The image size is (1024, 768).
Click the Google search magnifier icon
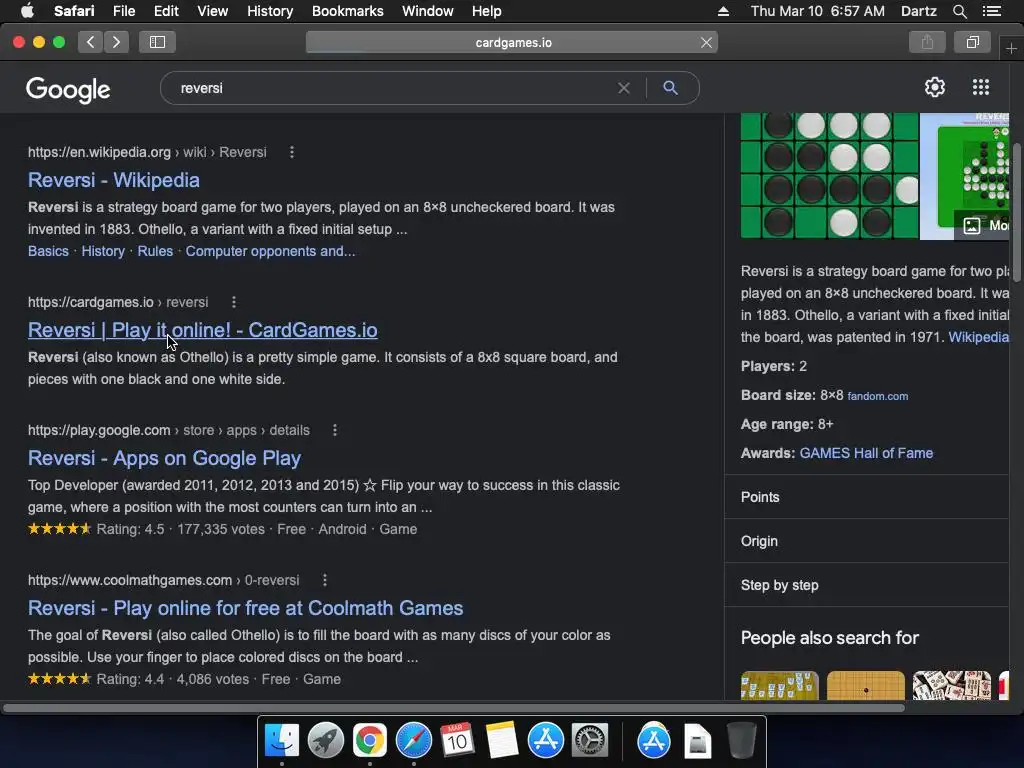(x=670, y=88)
